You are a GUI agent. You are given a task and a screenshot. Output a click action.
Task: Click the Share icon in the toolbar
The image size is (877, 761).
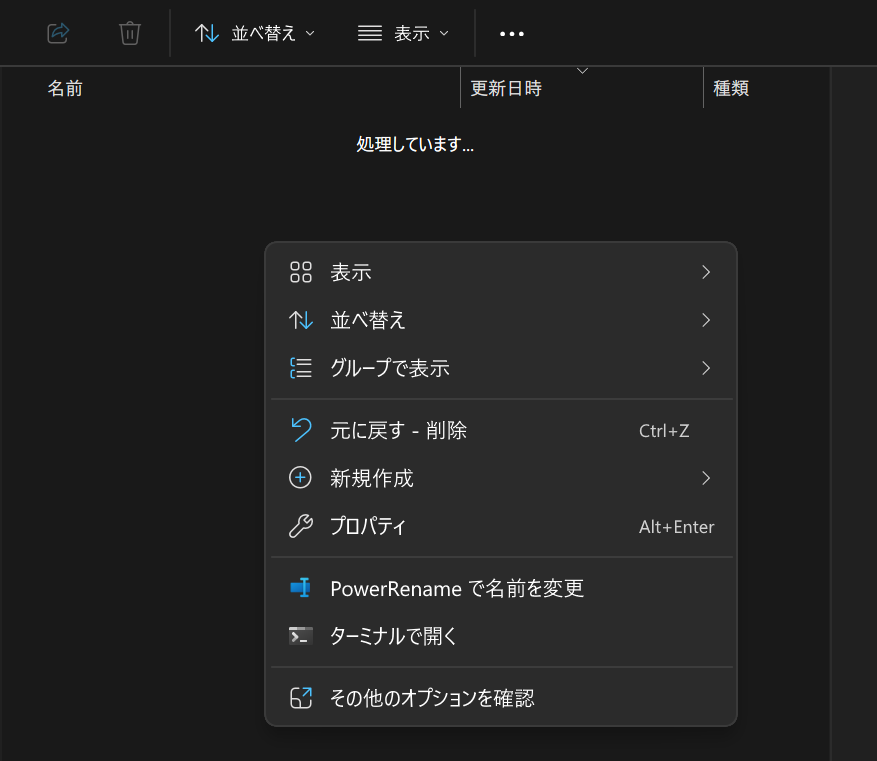tap(58, 33)
